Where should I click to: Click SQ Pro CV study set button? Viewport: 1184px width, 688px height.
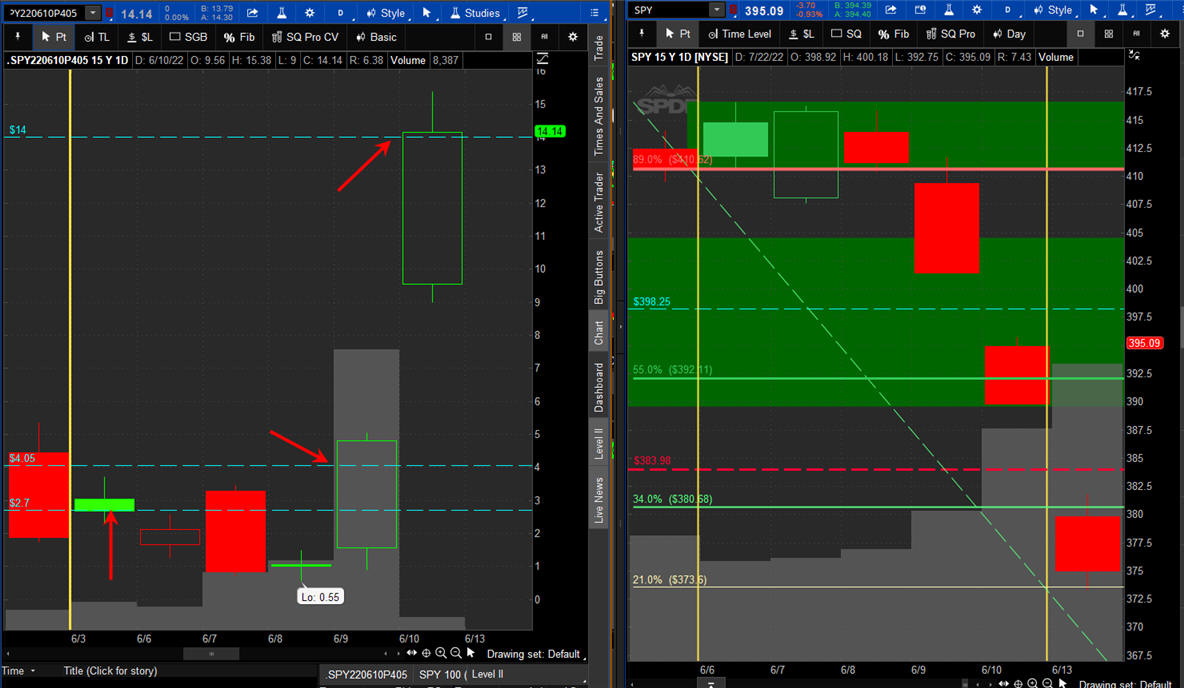(x=305, y=36)
